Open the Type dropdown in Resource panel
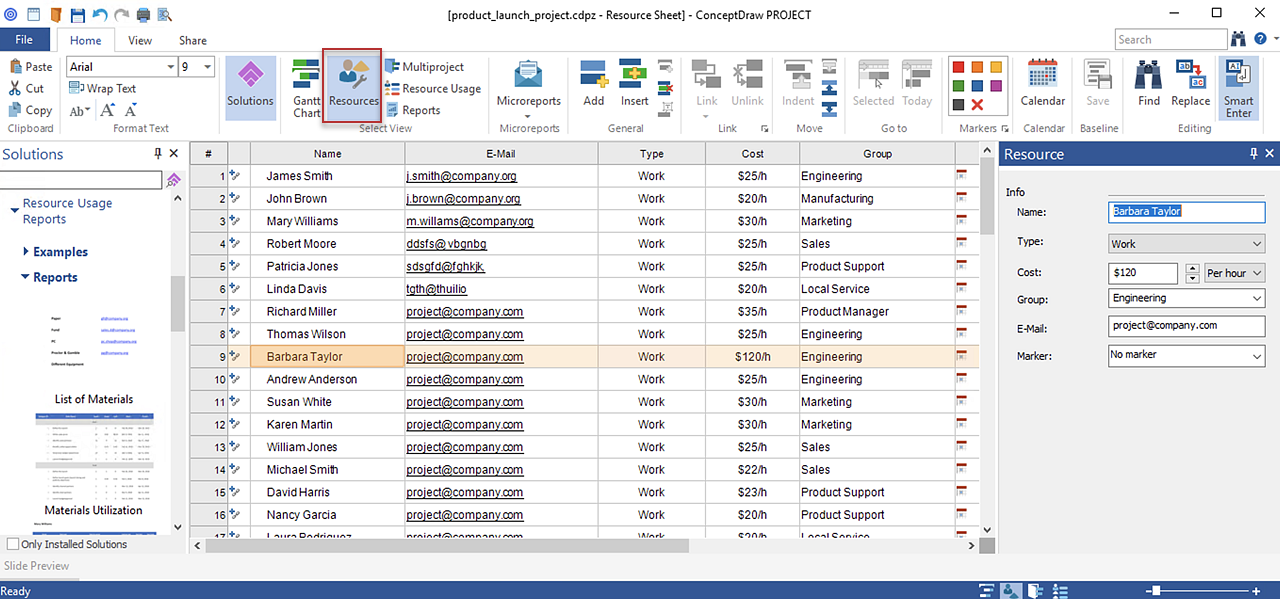Viewport: 1280px width, 599px height. point(1186,244)
